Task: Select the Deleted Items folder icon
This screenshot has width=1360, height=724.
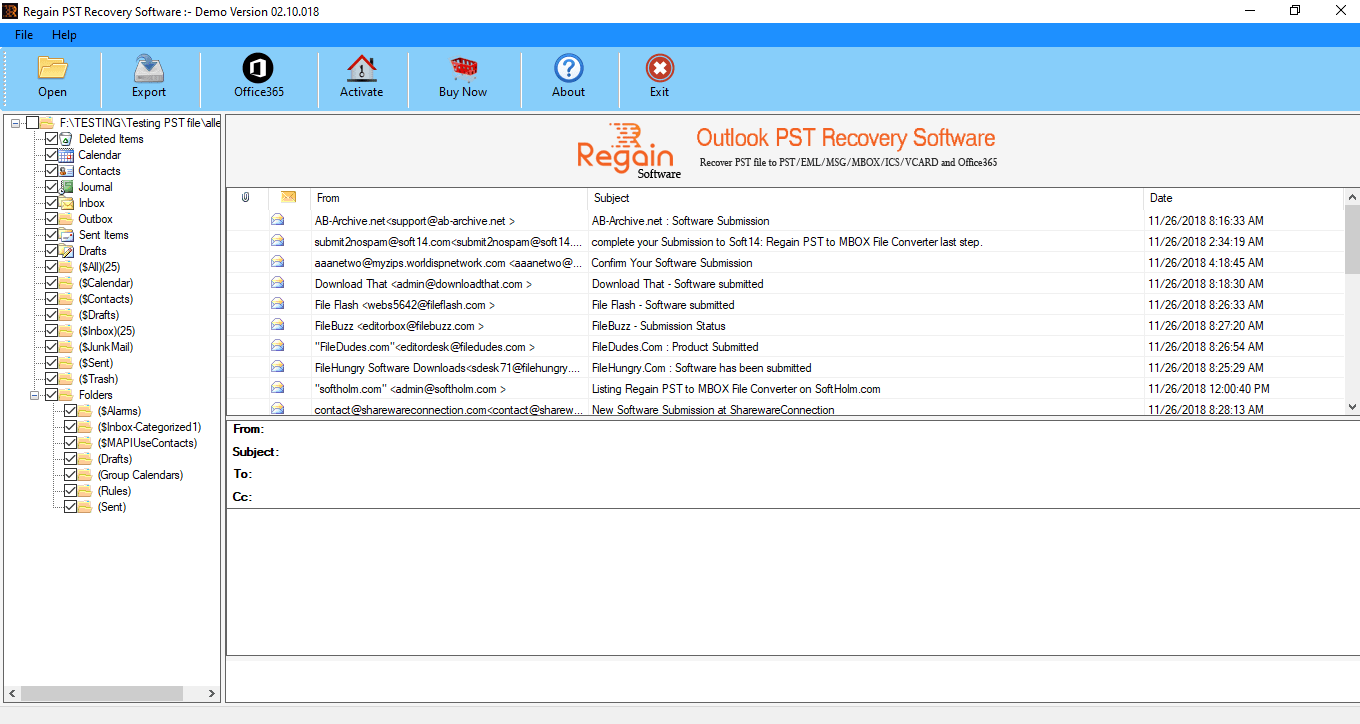Action: 67,139
